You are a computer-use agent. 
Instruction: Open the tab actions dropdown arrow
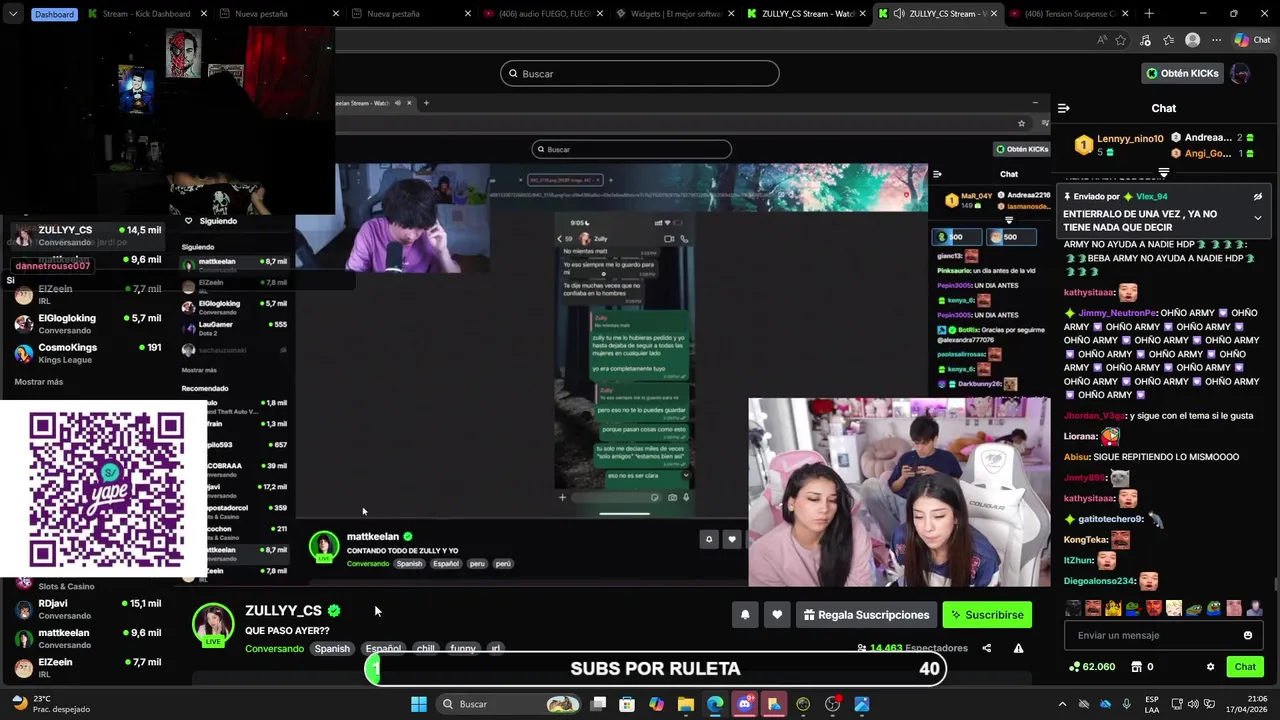pos(12,14)
